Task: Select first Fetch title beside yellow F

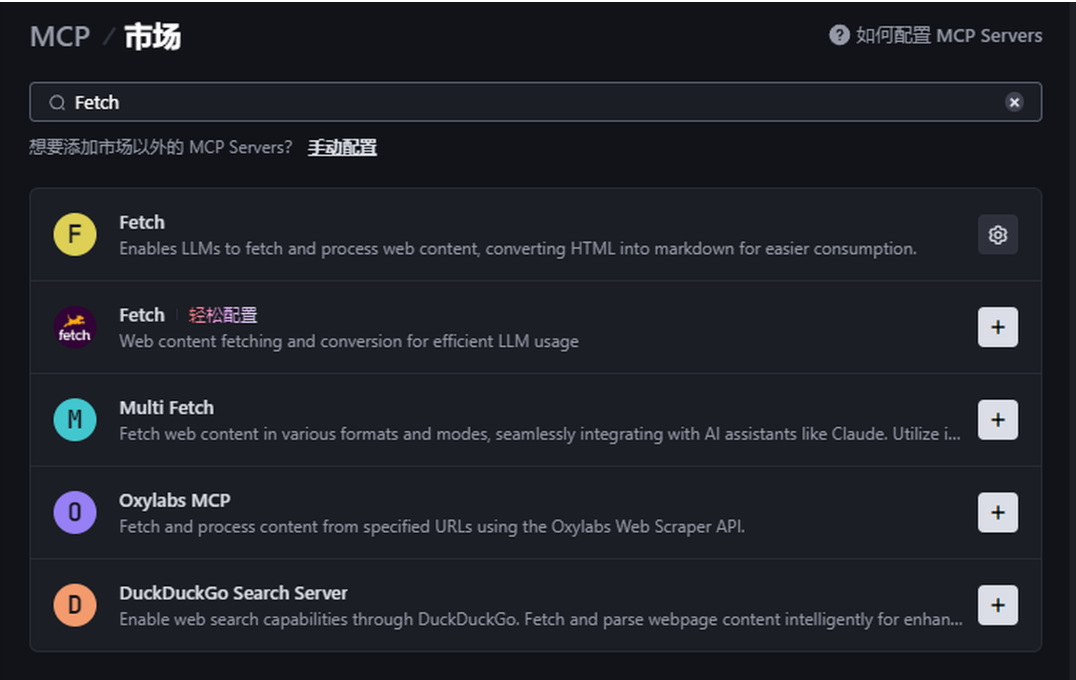Action: coord(142,222)
